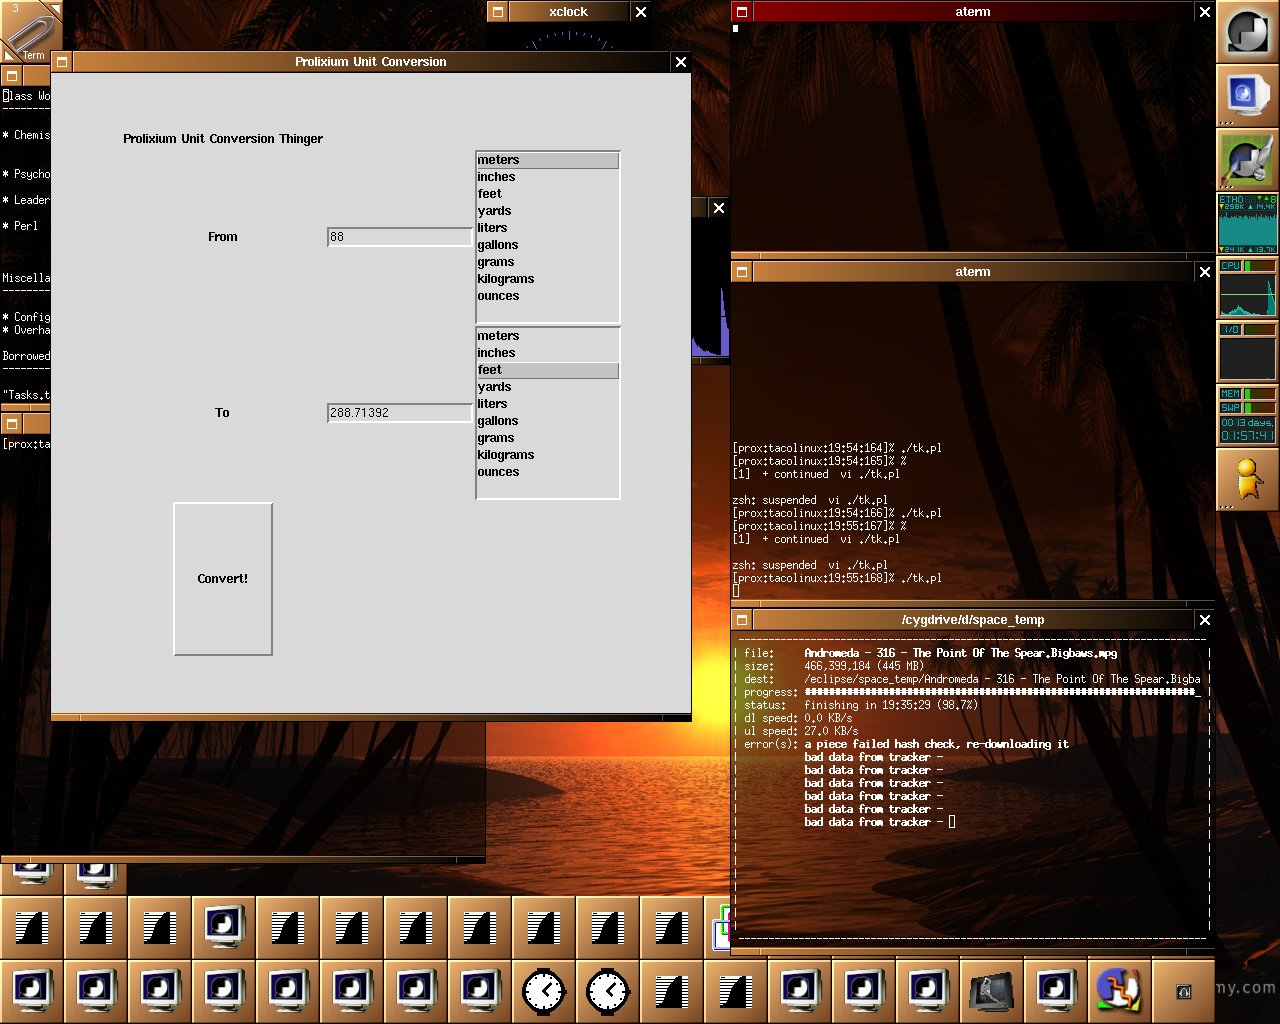The height and width of the screenshot is (1024, 1280).
Task: Select yards in the To unit list
Action: coord(494,387)
